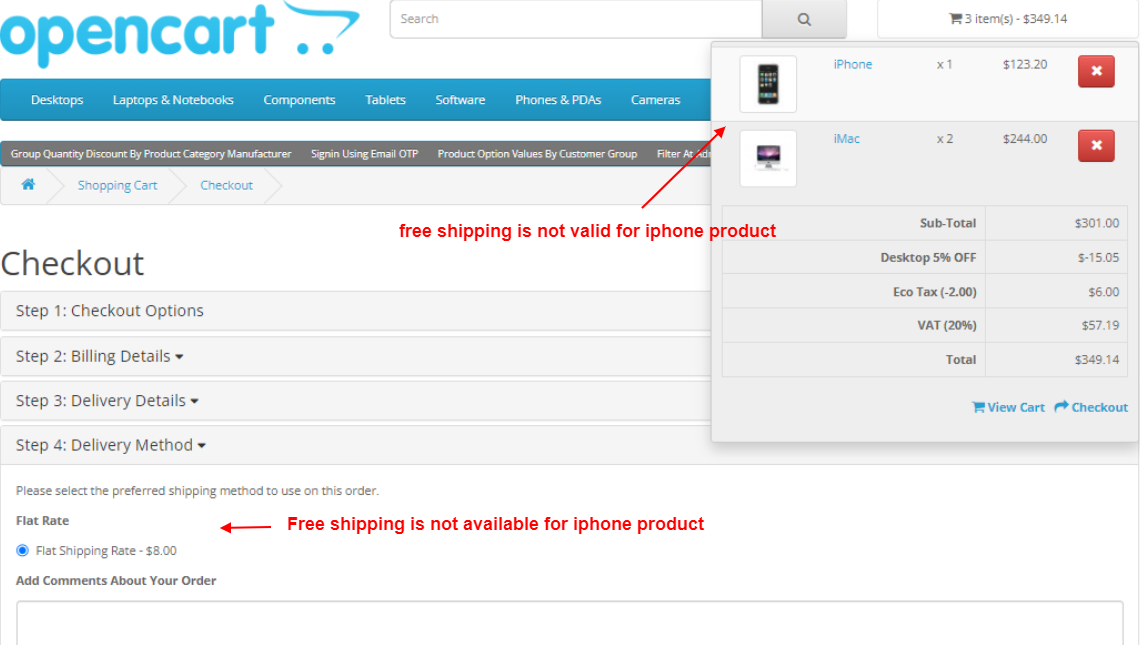Remove iPhone using the red X icon
This screenshot has height=645, width=1140.
pos(1096,72)
